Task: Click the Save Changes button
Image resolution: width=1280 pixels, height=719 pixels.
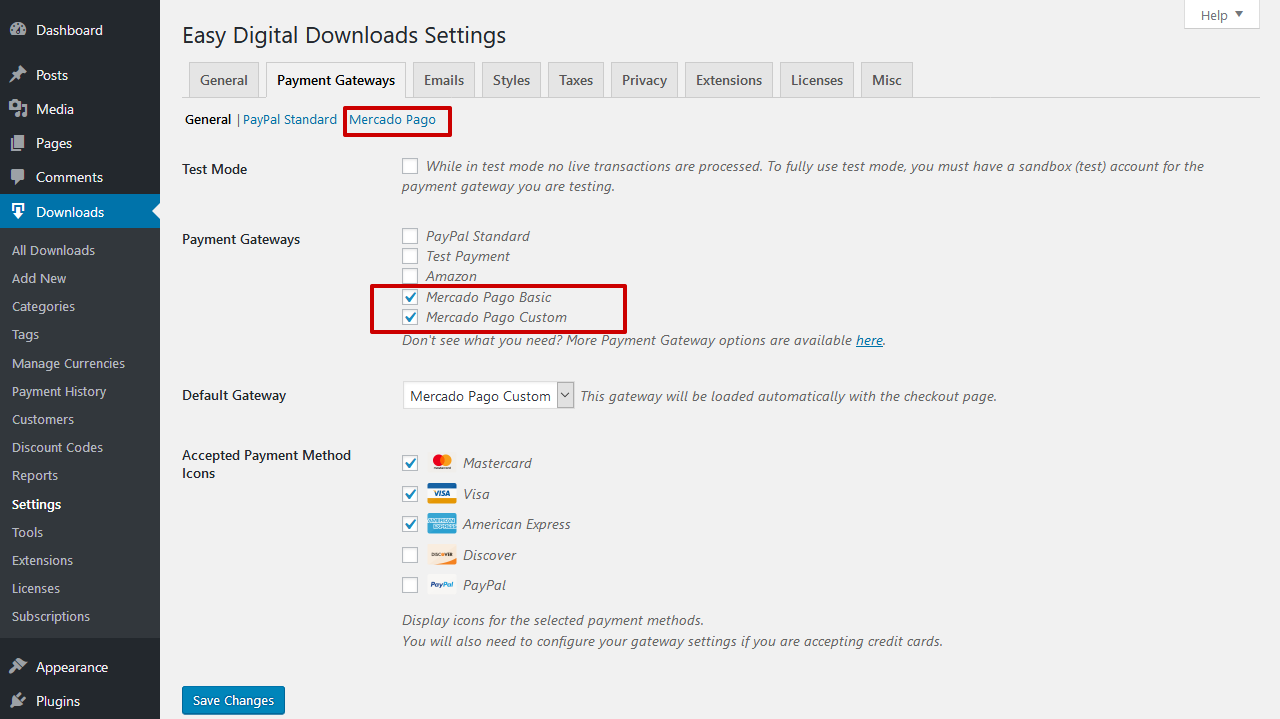Action: tap(233, 700)
